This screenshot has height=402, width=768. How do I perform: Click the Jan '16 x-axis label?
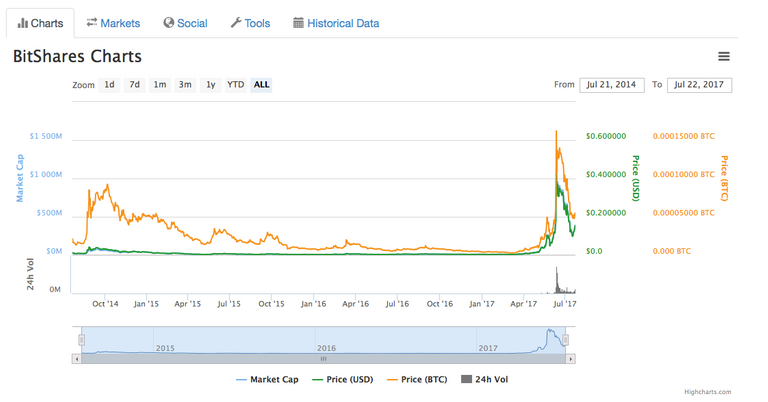tap(313, 304)
